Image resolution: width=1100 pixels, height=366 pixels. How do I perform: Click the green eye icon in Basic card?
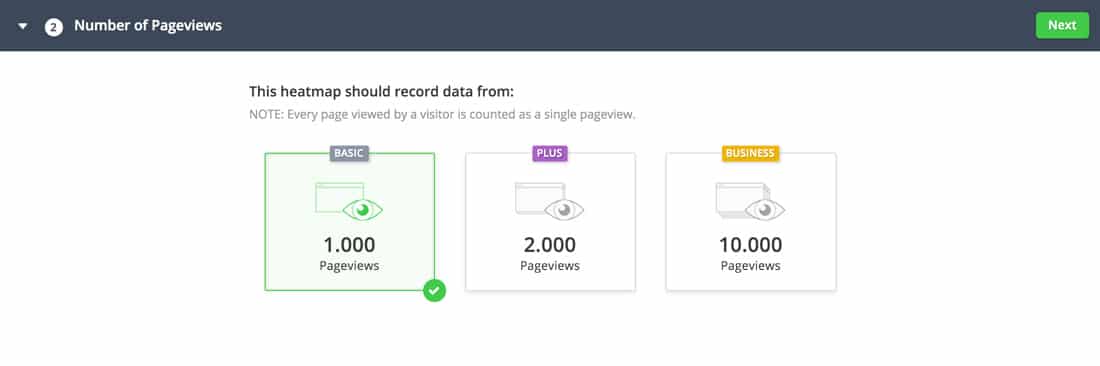pyautogui.click(x=363, y=209)
